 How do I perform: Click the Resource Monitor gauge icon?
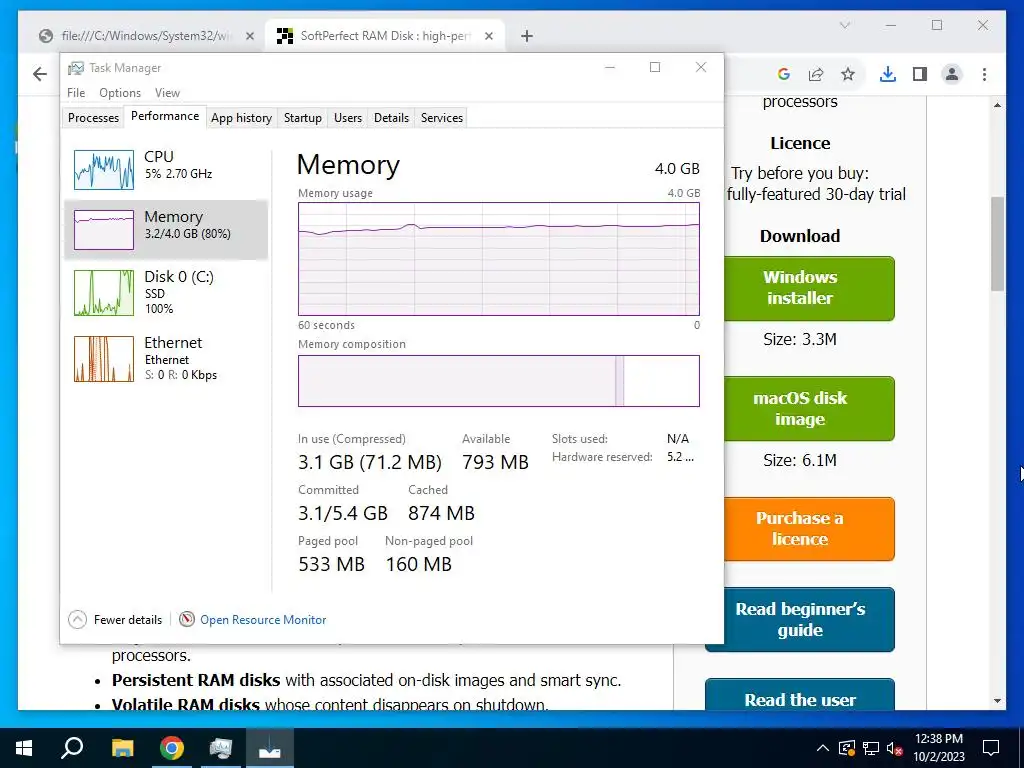(187, 619)
